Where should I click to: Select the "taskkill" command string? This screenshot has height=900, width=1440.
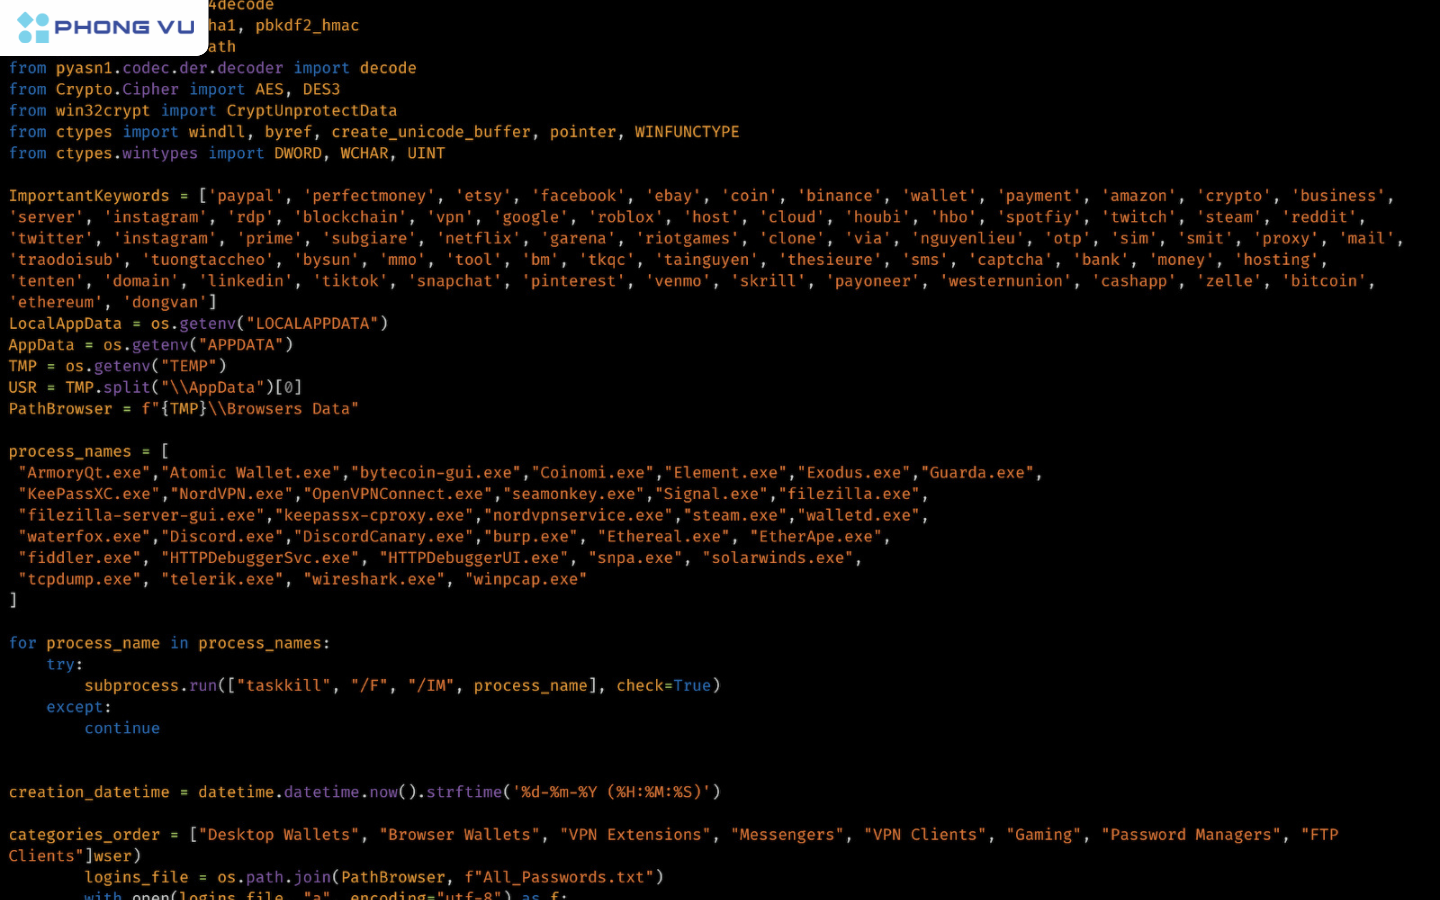284,686
